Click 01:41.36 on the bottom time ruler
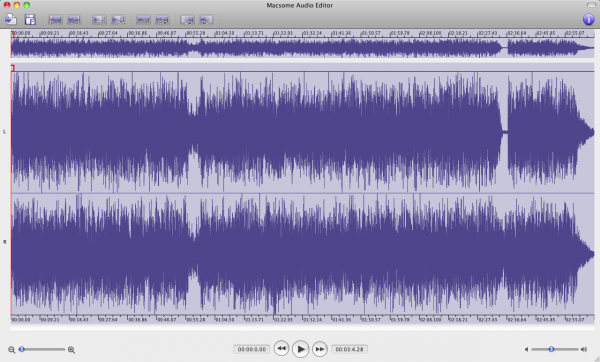 [x=341, y=320]
